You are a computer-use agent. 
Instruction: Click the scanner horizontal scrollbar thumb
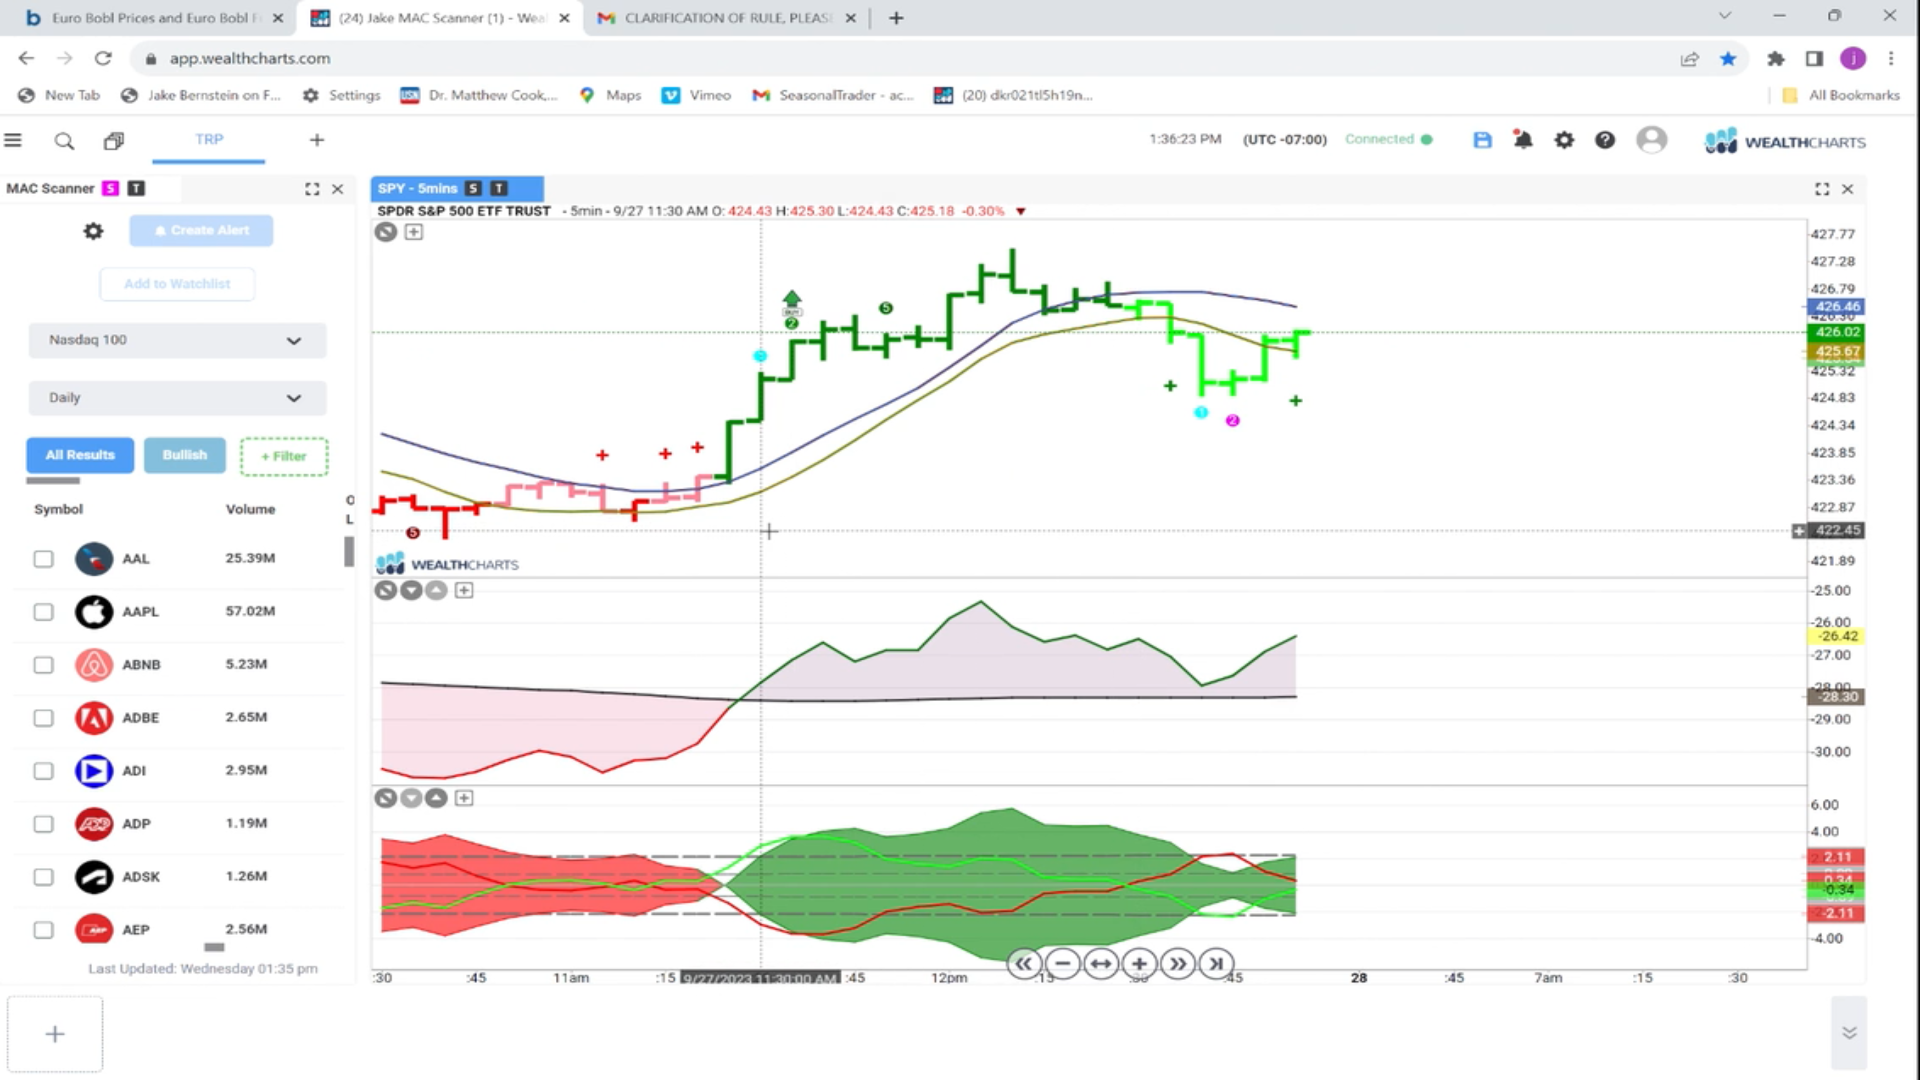tap(214, 946)
